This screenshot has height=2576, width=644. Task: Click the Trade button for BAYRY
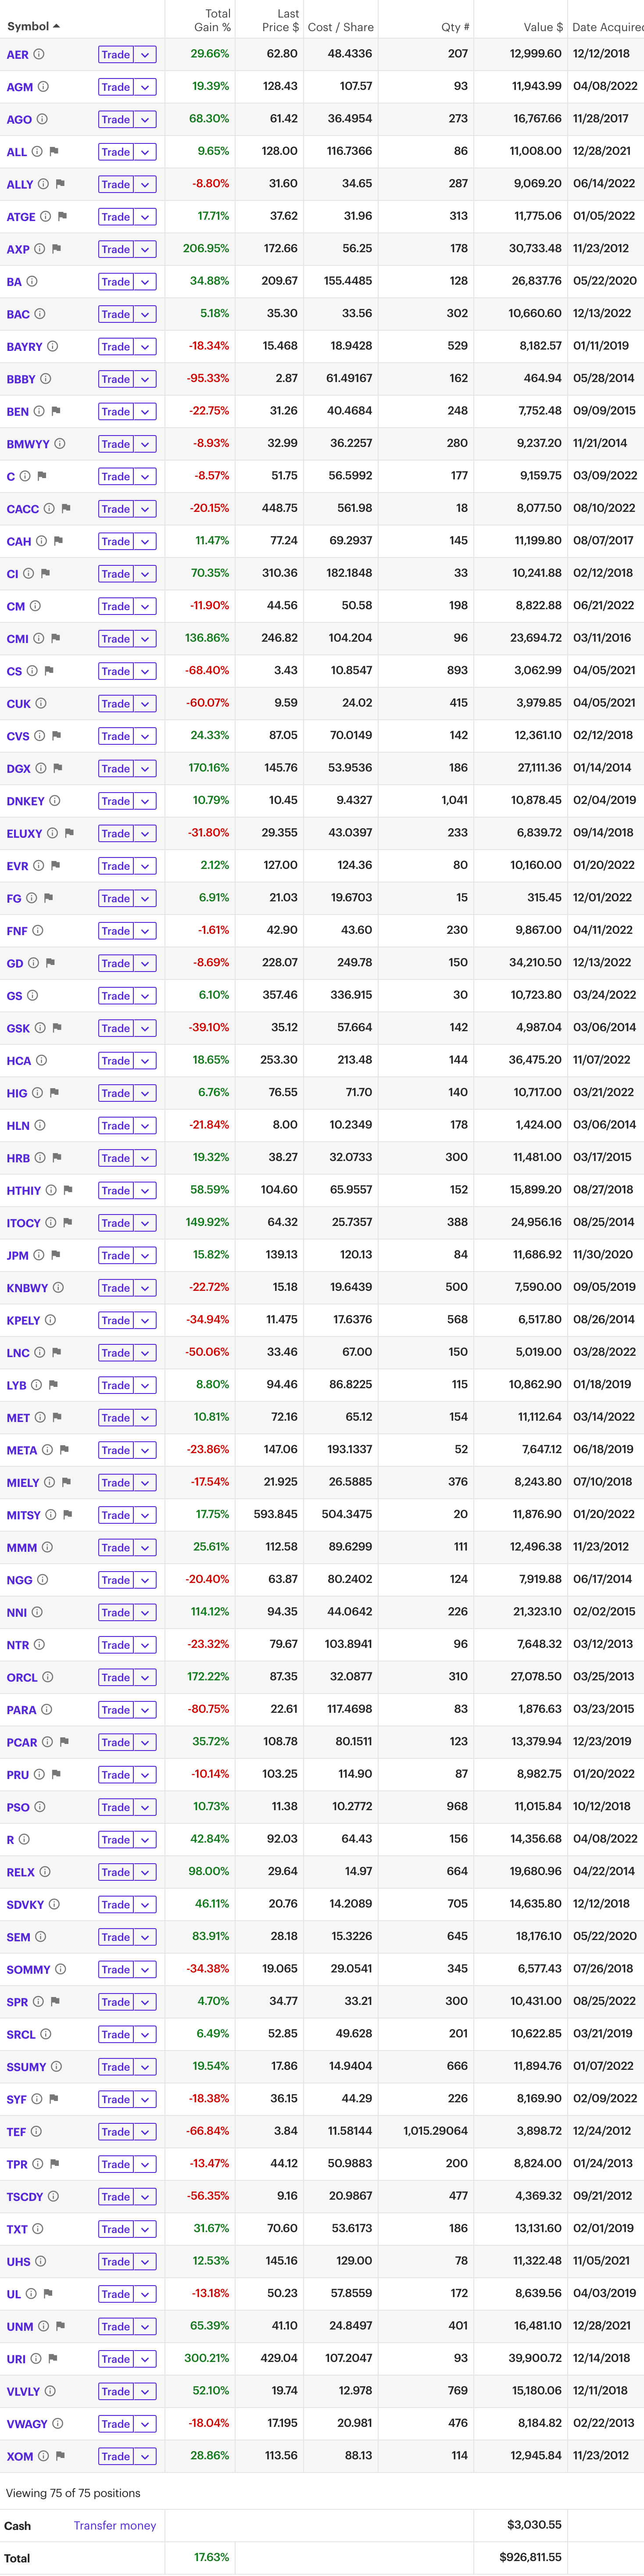tap(116, 346)
